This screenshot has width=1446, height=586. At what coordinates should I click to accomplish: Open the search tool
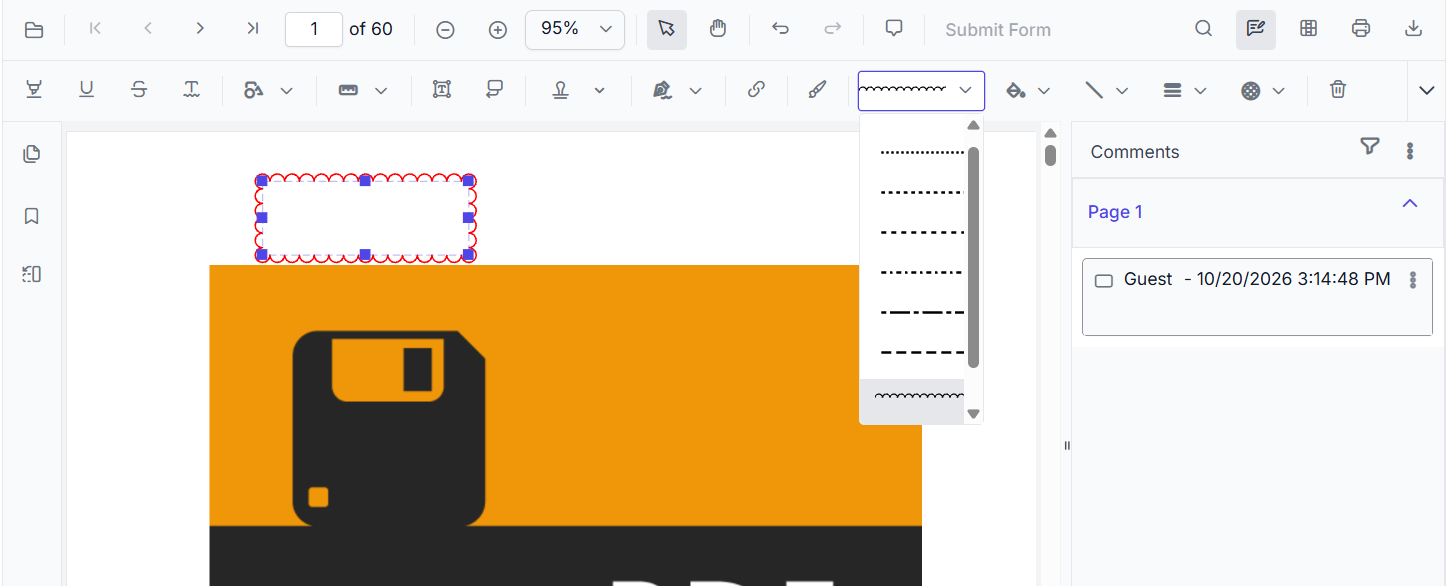tap(1204, 29)
